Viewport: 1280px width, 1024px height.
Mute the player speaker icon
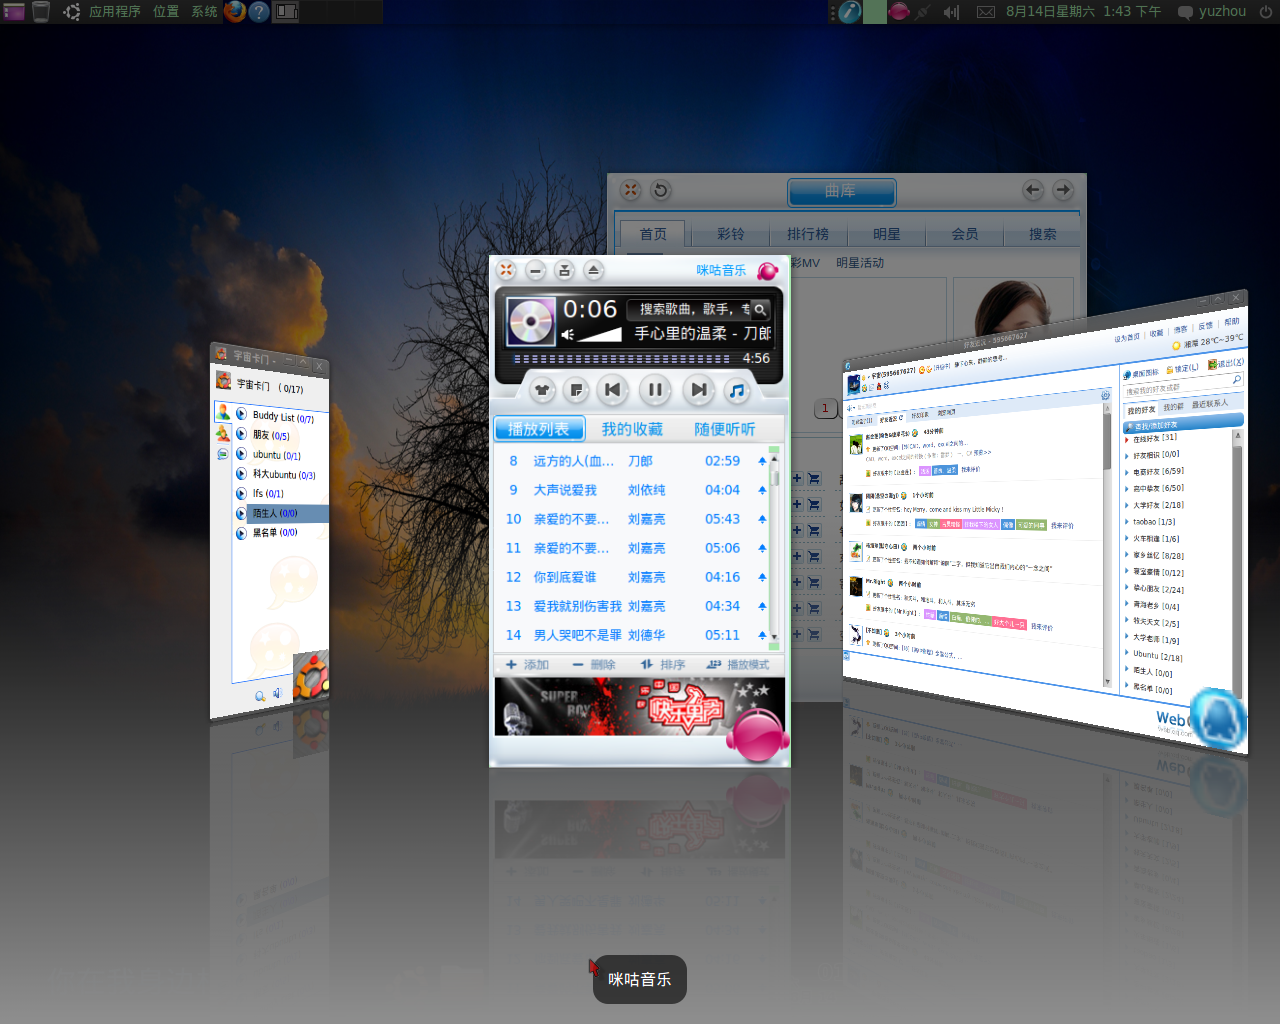567,335
